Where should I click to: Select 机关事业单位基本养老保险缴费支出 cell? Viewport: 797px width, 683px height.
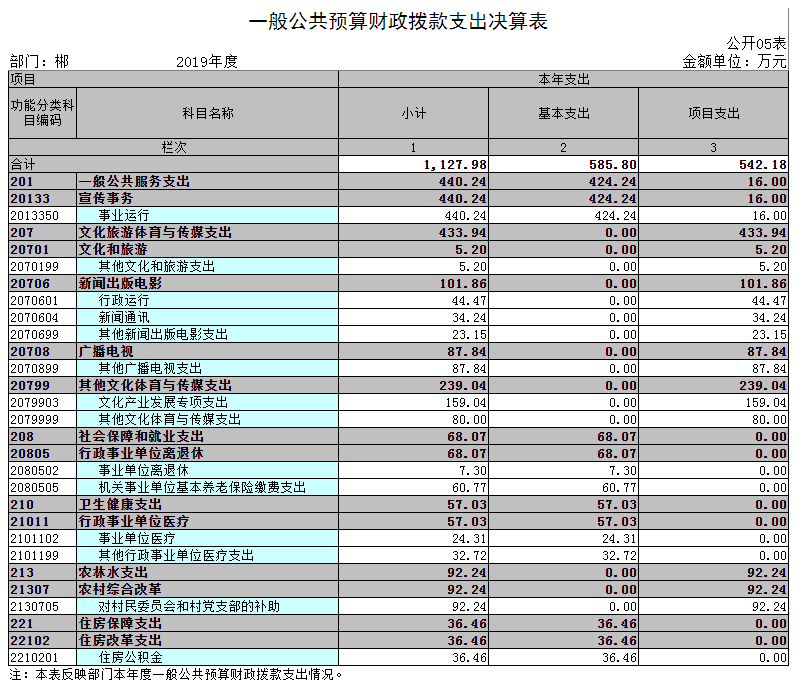tap(207, 487)
